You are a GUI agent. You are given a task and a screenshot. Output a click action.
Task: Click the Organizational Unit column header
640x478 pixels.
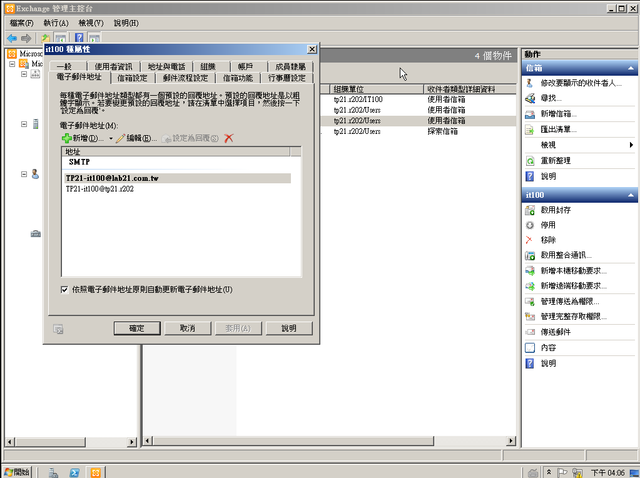(376, 89)
